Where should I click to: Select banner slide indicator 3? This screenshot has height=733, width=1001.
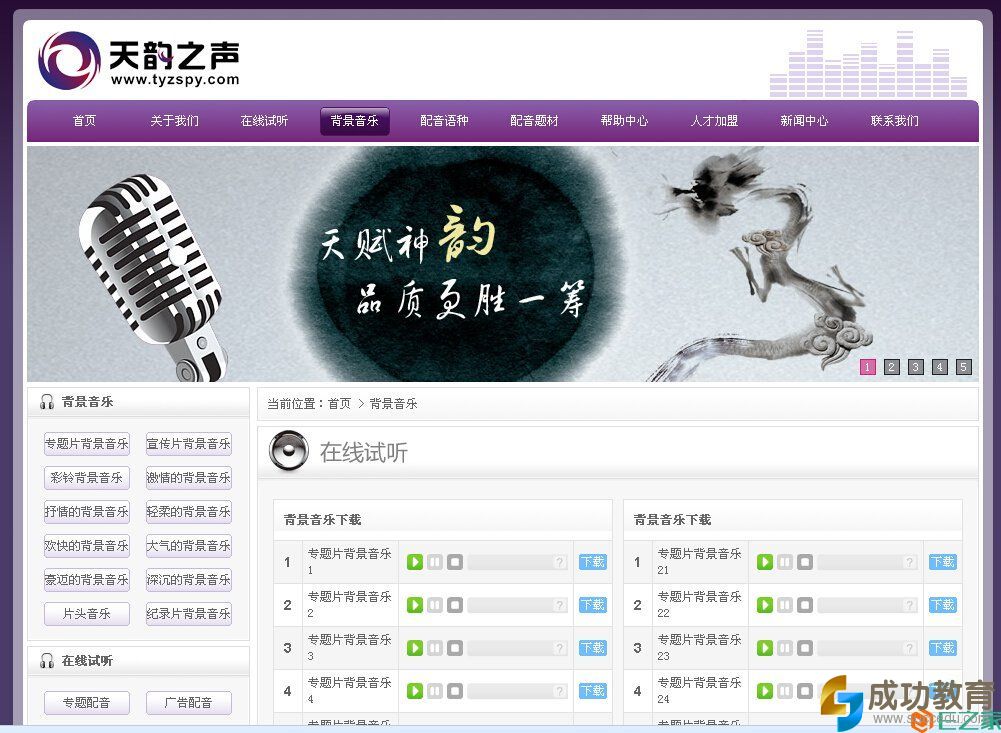tap(915, 367)
